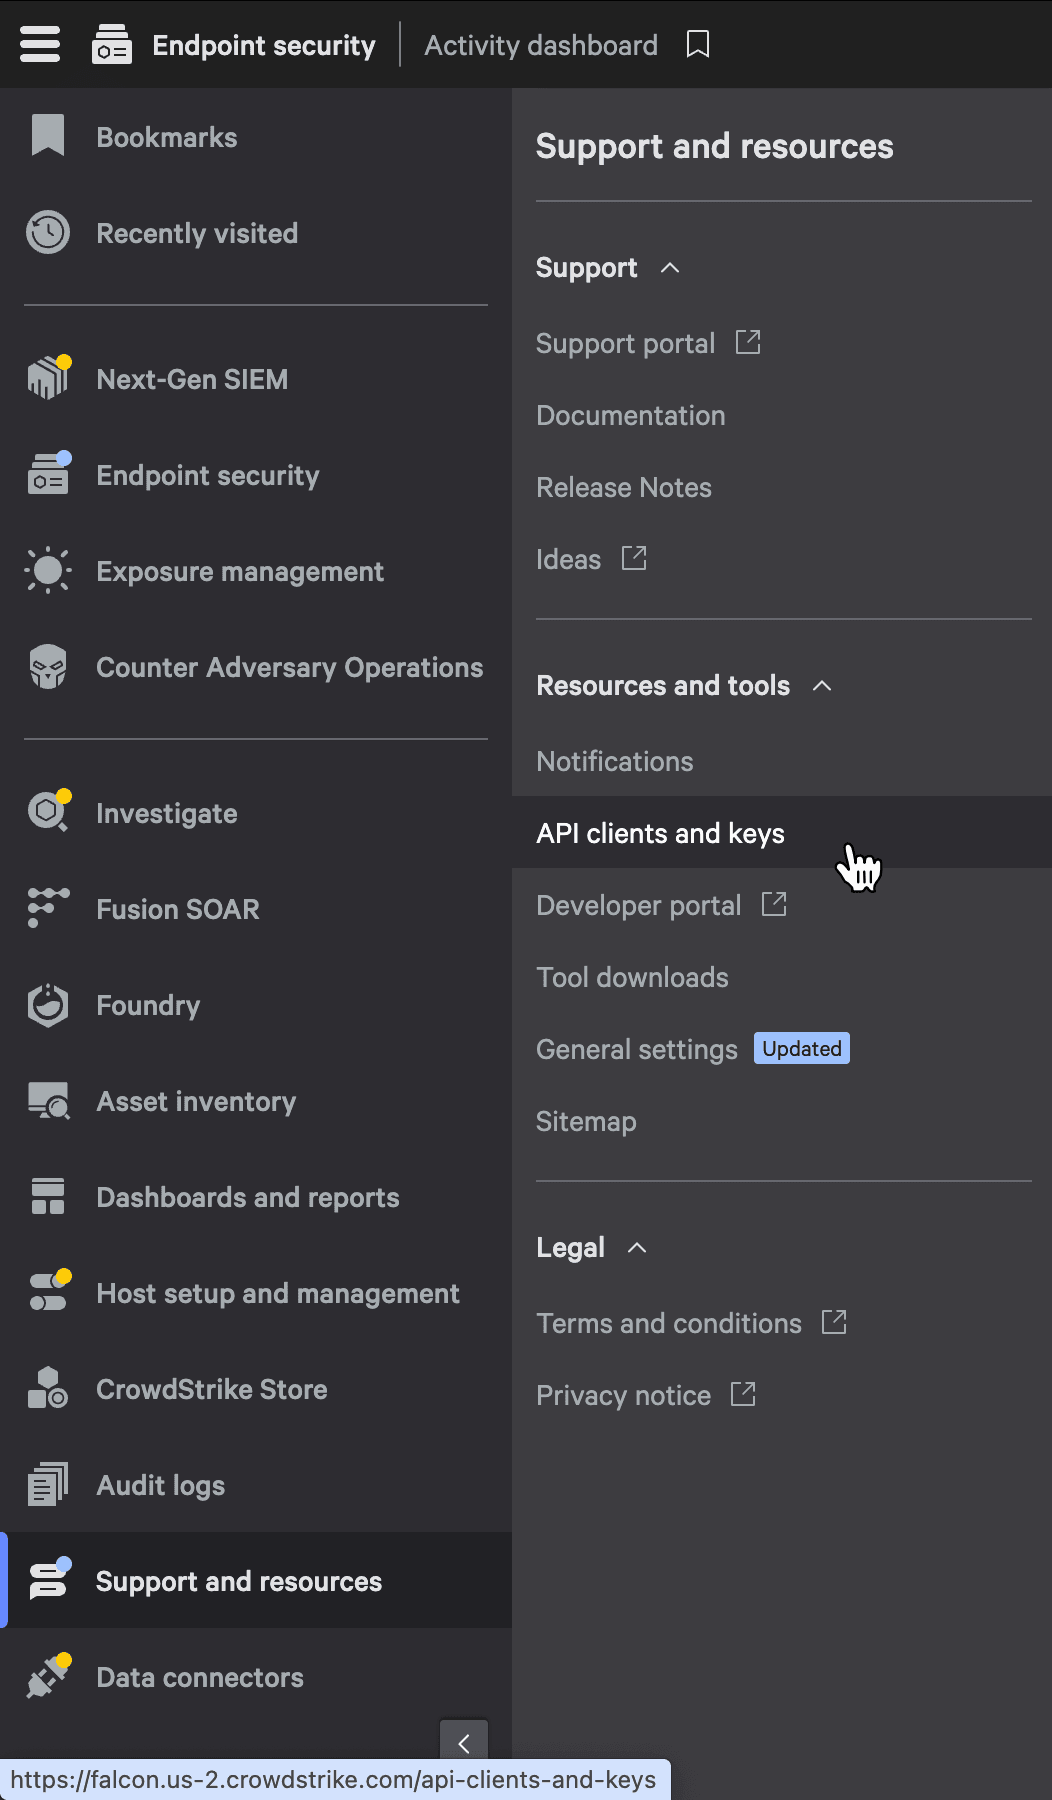Collapse the Support section chevron
The height and width of the screenshot is (1800, 1052).
670,267
